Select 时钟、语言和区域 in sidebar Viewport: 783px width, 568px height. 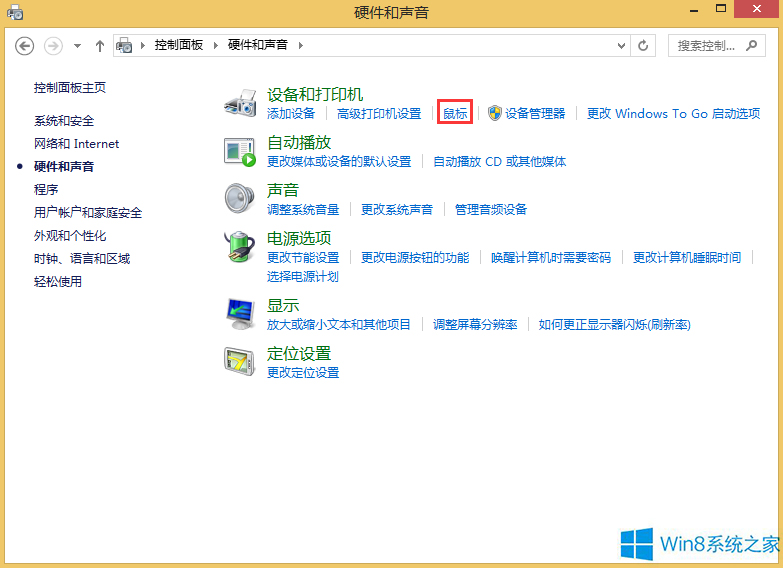pos(82,259)
